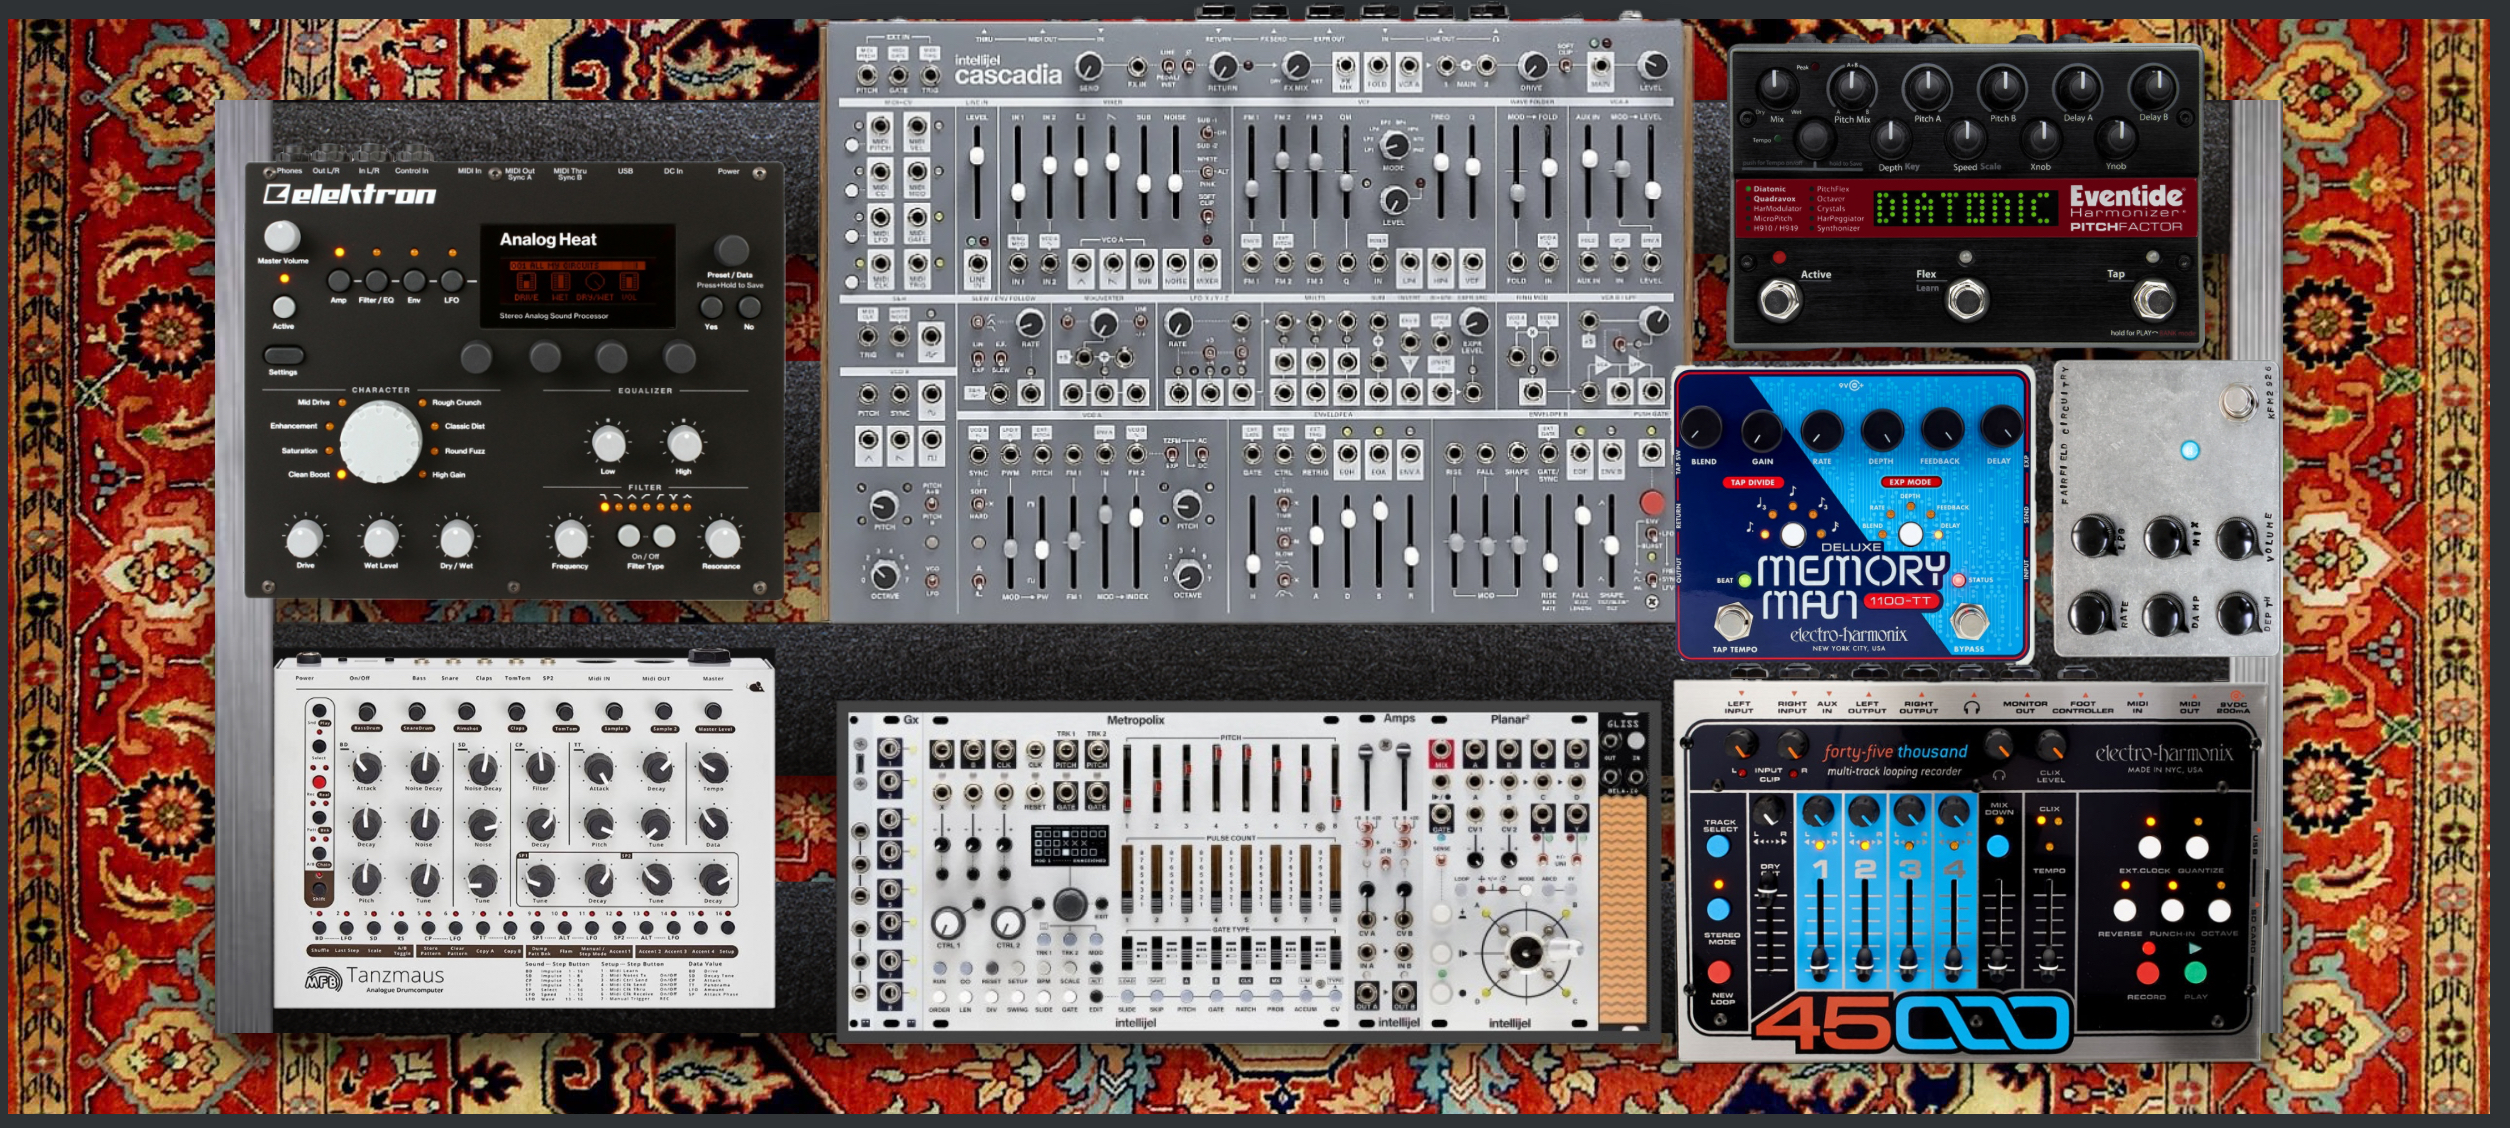Viewport: 2510px width, 1128px height.
Task: Click the BassDrum level knob on the Tanzmaus
Action: point(367,712)
